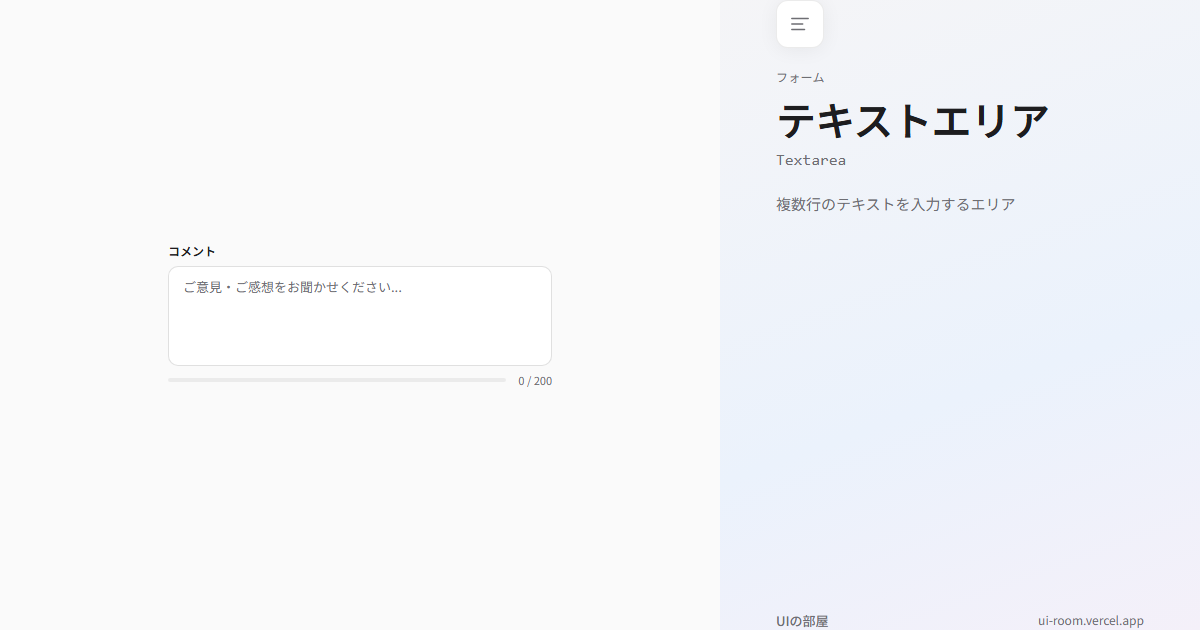Click the フォーム category label
The width and height of the screenshot is (1200, 630).
pos(800,77)
